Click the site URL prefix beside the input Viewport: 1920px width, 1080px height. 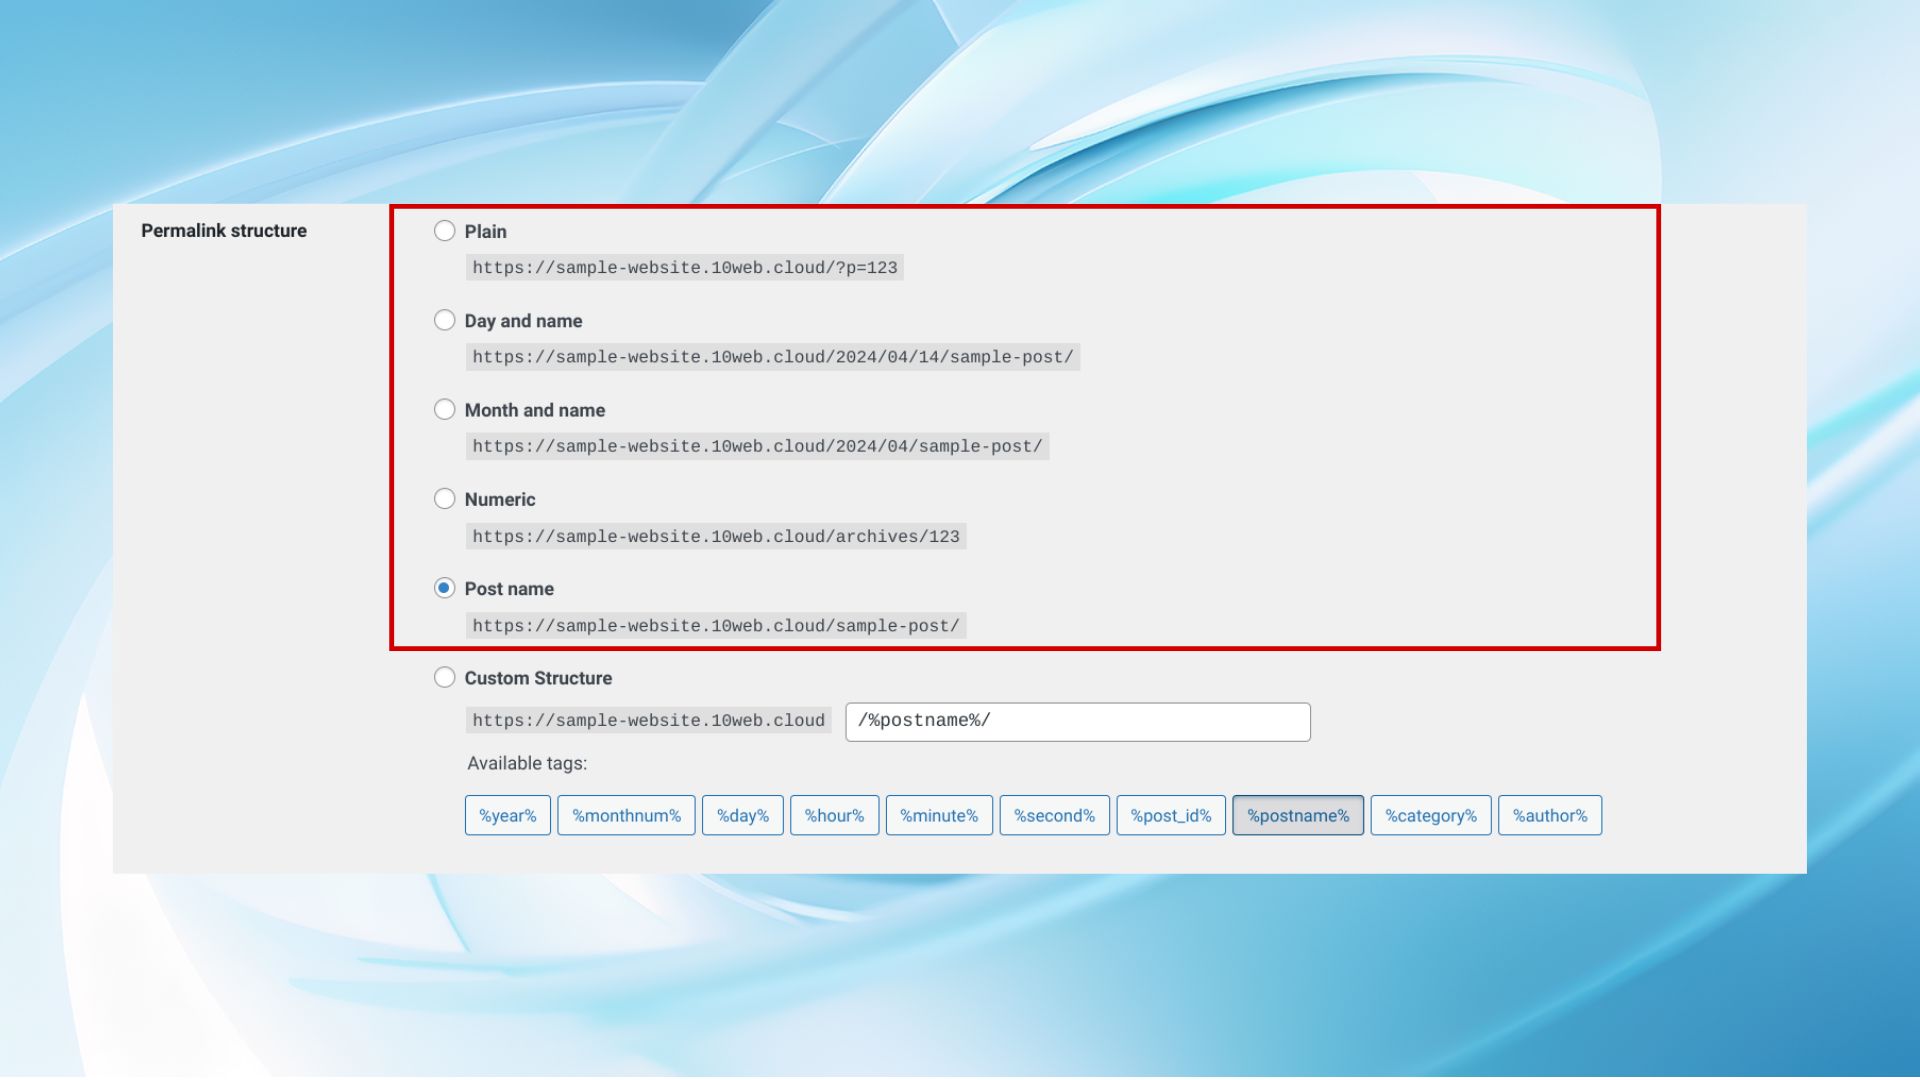click(x=646, y=720)
